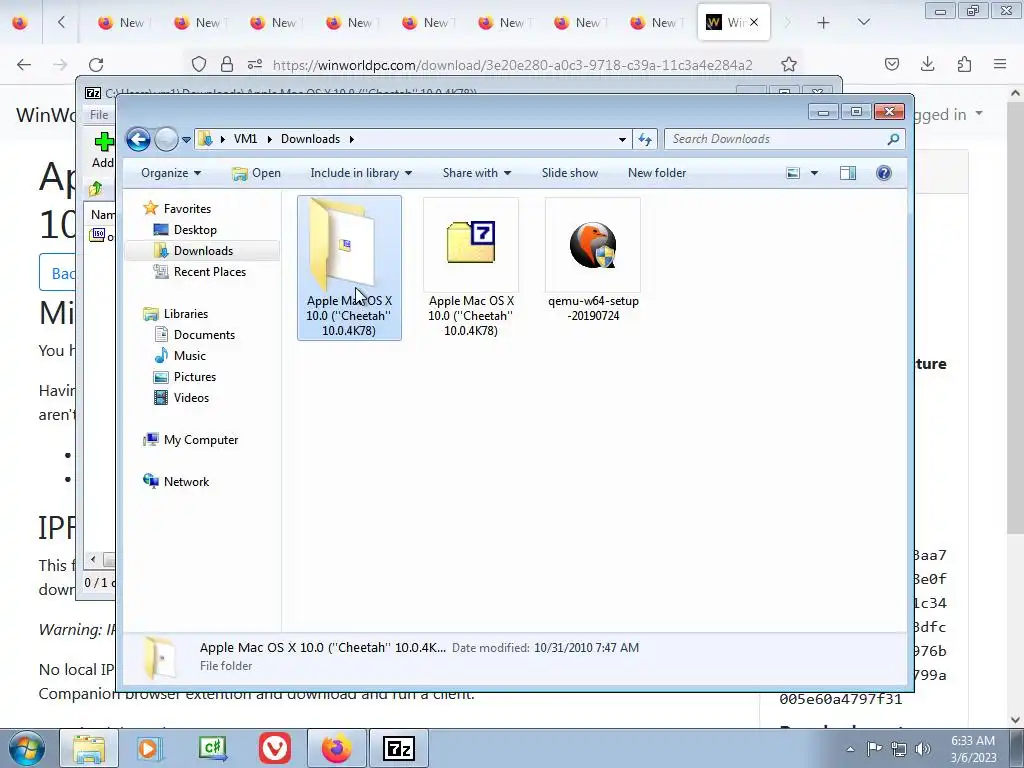The height and width of the screenshot is (768, 1024).
Task: Open Explorer help icon
Action: pyautogui.click(x=884, y=173)
